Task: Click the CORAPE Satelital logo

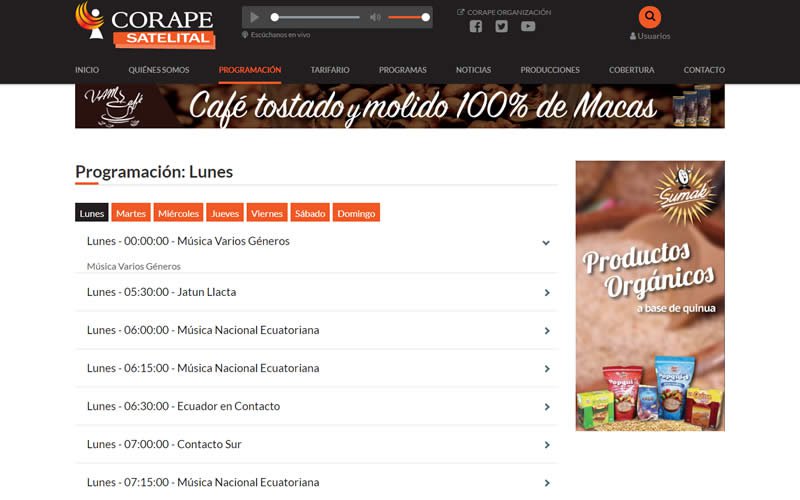Action: click(x=146, y=25)
